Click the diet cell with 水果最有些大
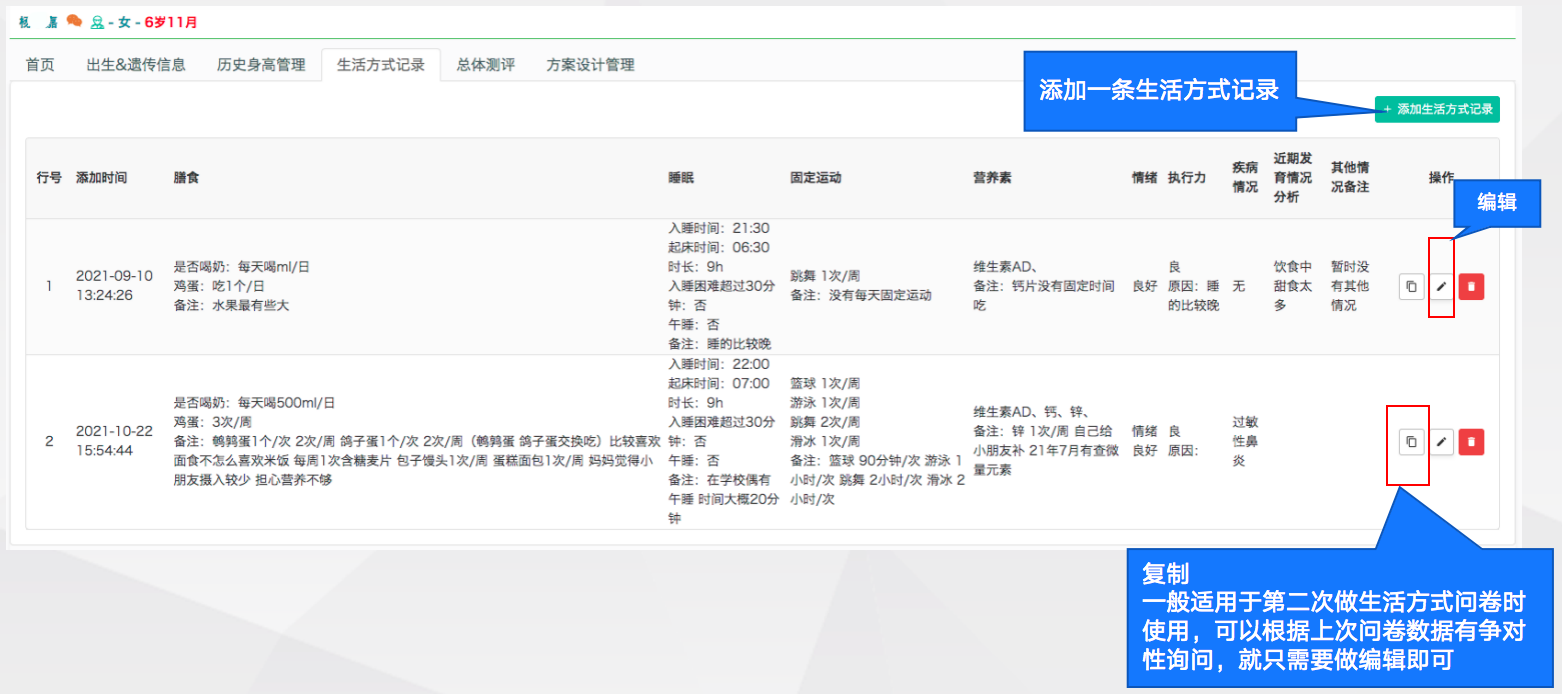 click(241, 286)
